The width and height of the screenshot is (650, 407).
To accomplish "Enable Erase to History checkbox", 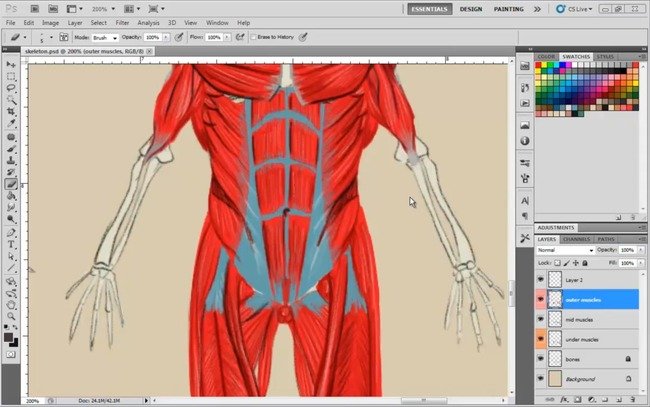I will pos(253,37).
